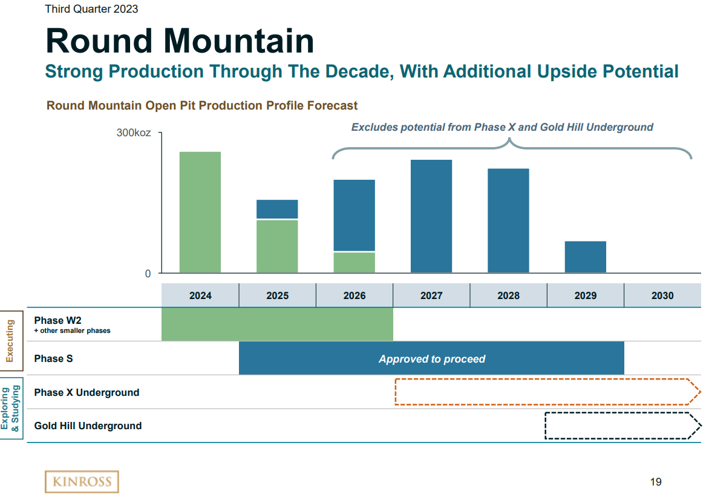Screen dimensions: 709x500
Task: Click the 2029 blue production bar
Action: [585, 257]
